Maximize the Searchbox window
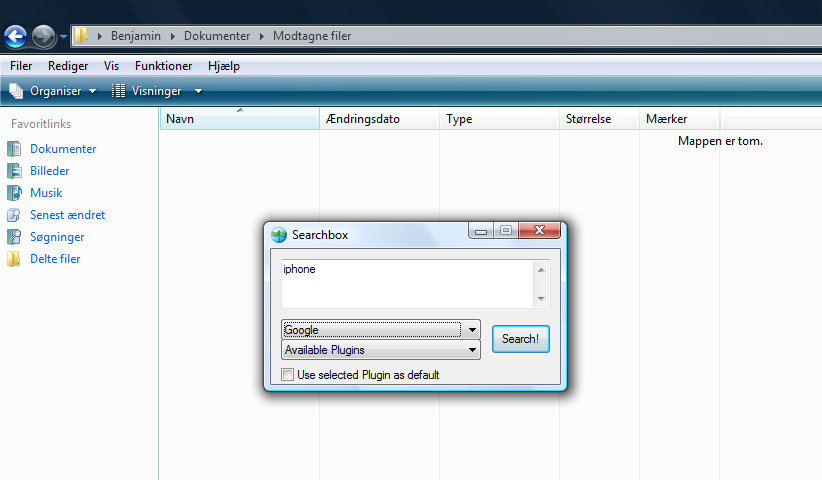This screenshot has height=480, width=822. (506, 231)
